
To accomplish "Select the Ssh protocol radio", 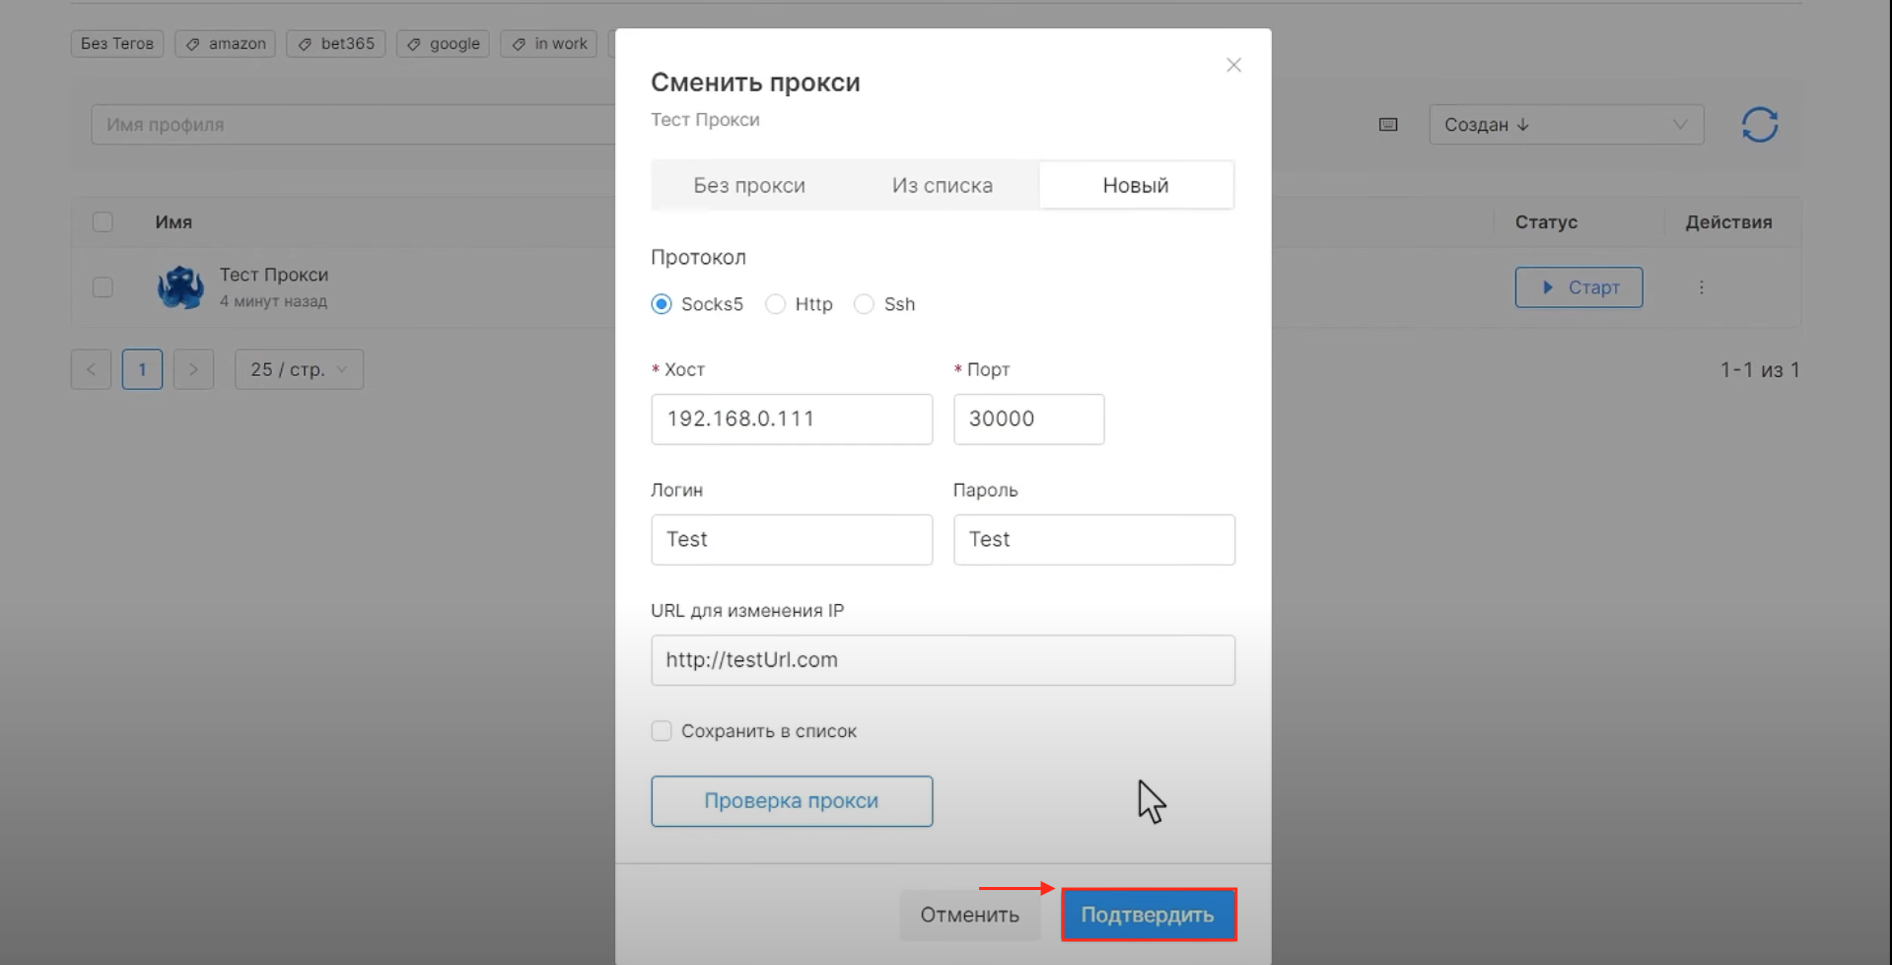I will (864, 304).
